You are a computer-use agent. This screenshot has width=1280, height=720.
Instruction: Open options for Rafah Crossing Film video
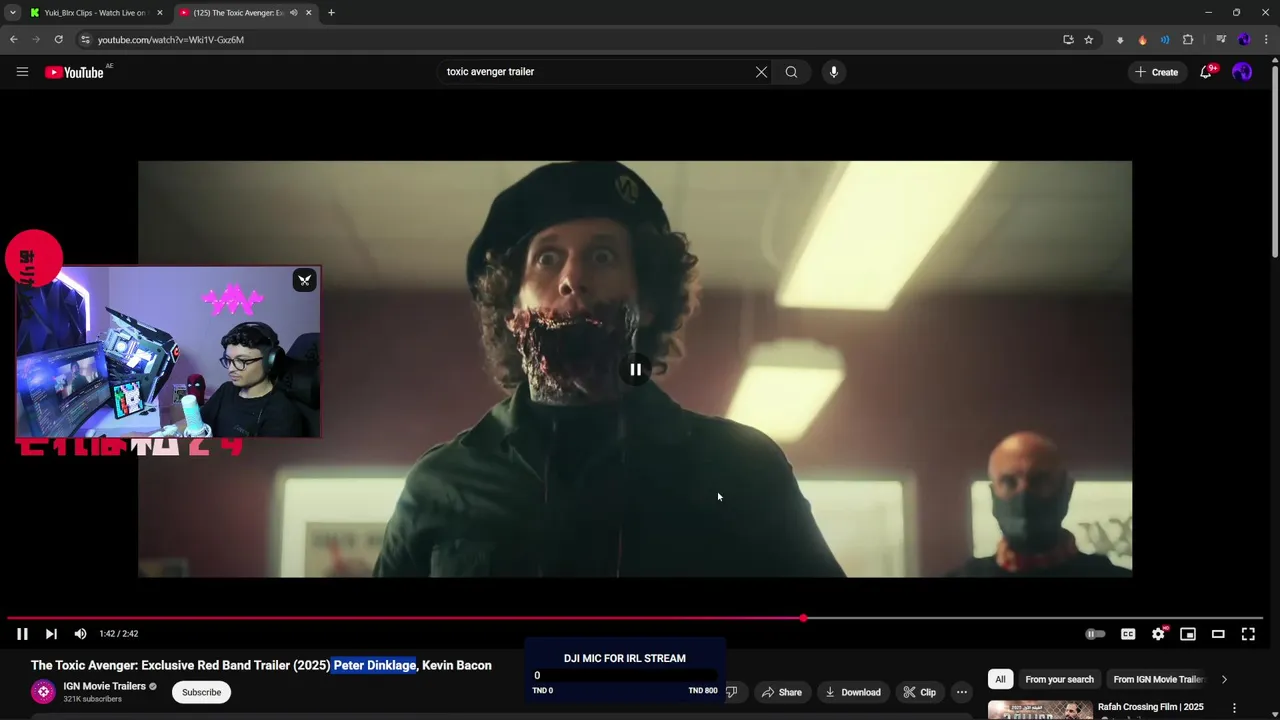[x=1234, y=708]
